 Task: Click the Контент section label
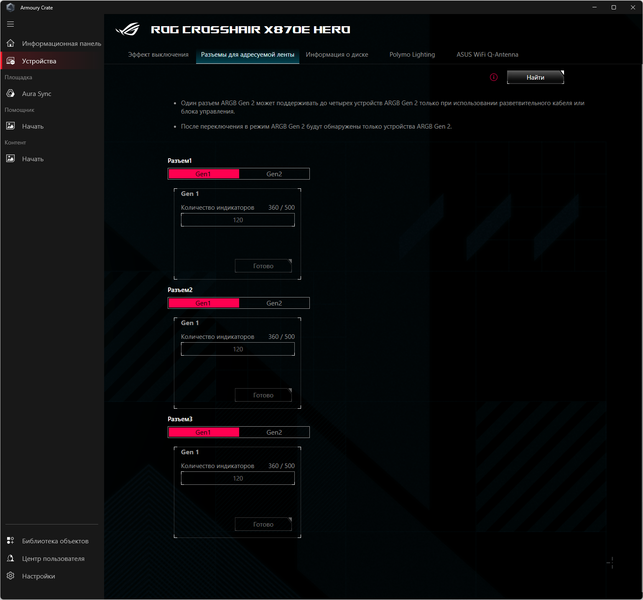[x=15, y=142]
